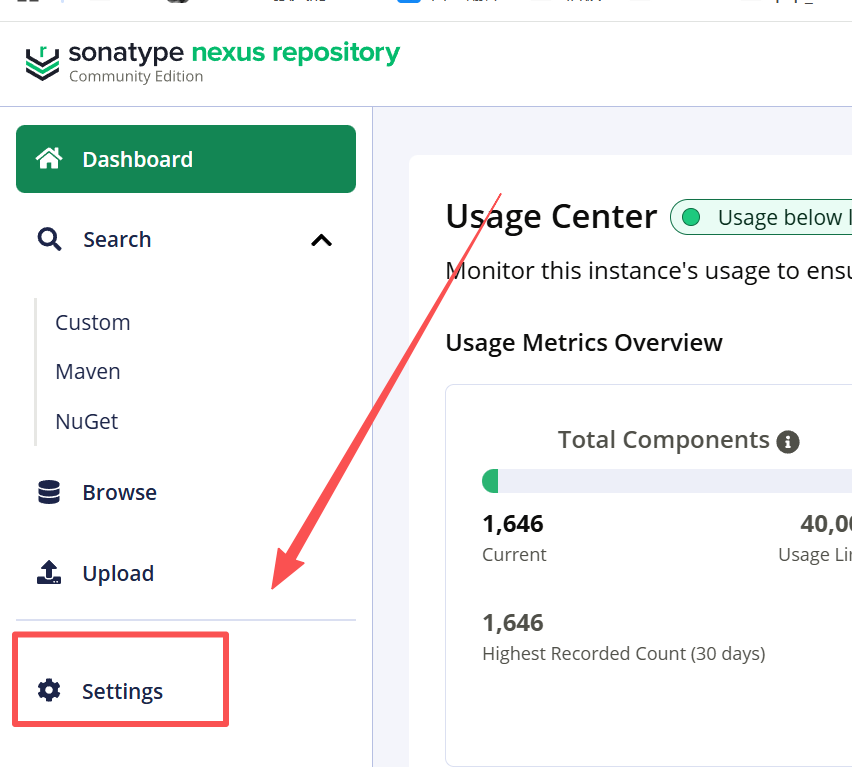This screenshot has width=852, height=767.
Task: Select NuGet search
Action: [87, 422]
